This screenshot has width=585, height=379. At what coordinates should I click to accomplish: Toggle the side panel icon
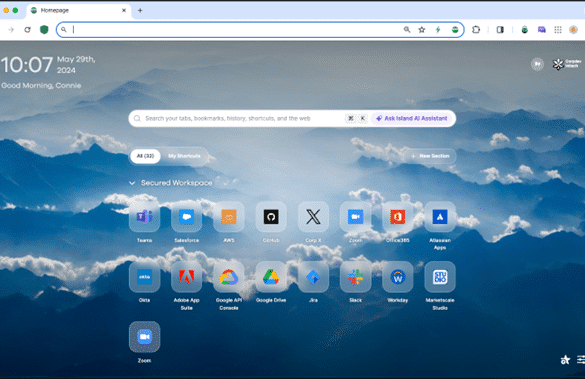(500, 29)
